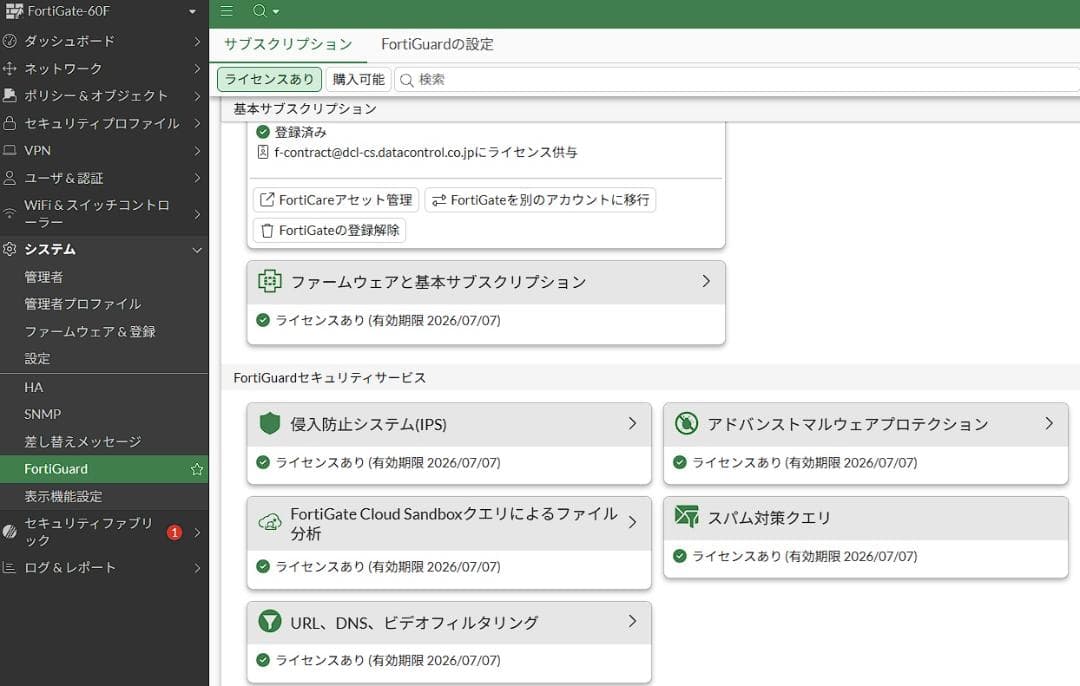Expand the VPN menu section
The image size is (1080, 686).
click(104, 150)
